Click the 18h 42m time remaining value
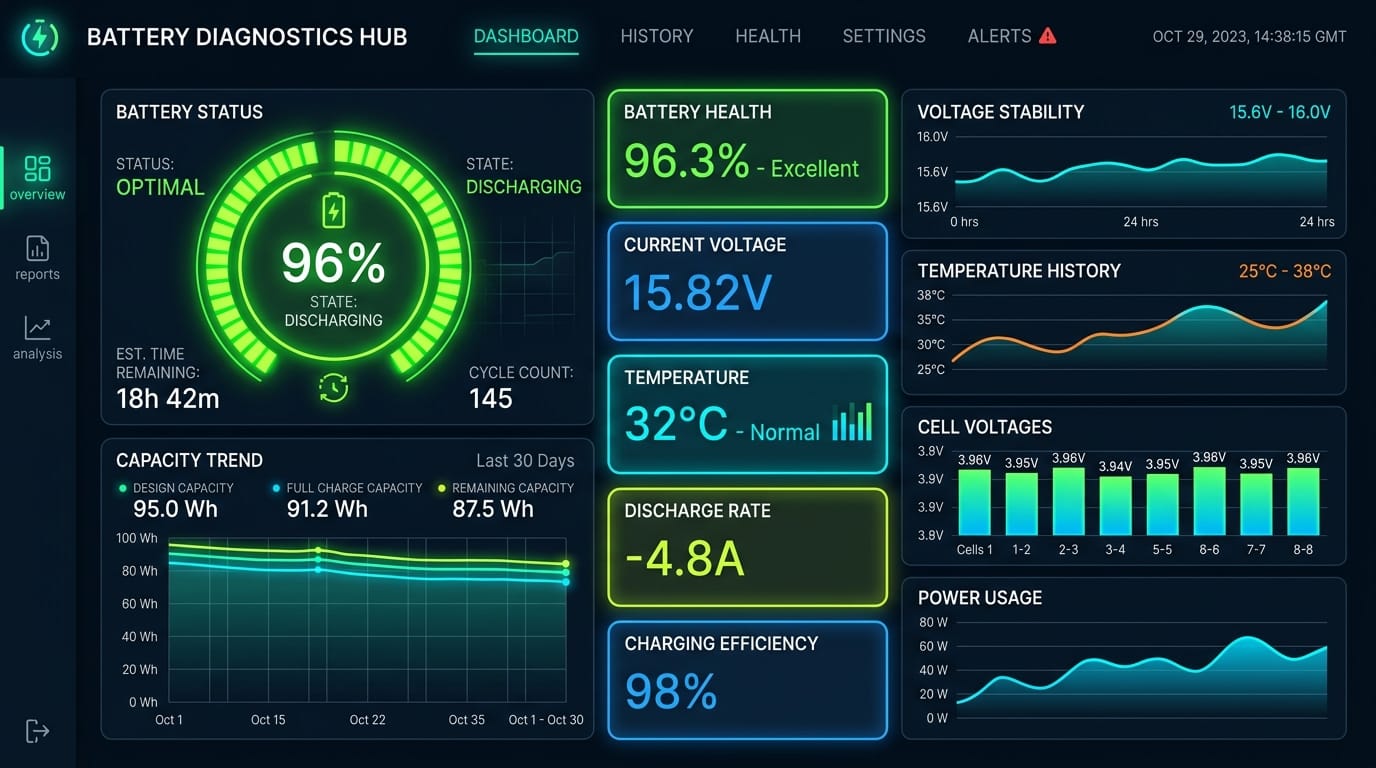 168,398
